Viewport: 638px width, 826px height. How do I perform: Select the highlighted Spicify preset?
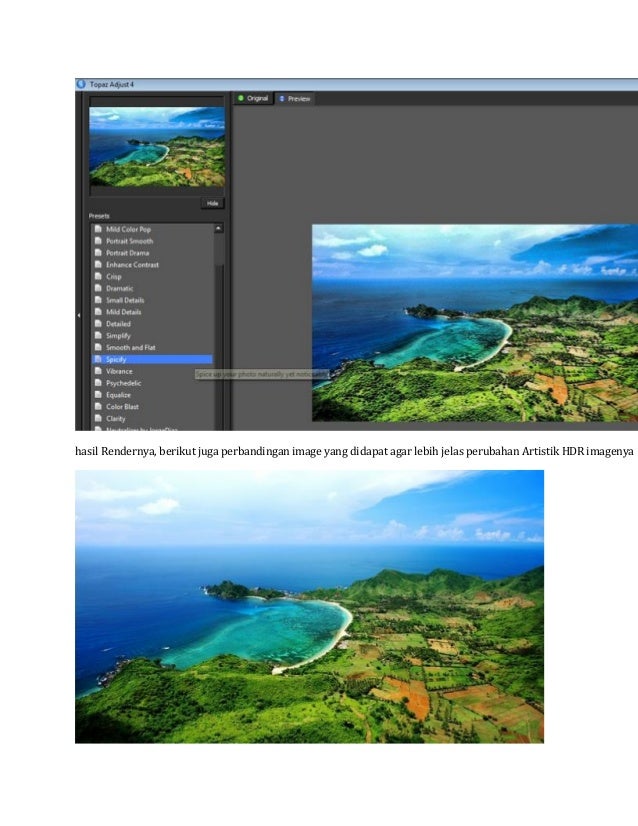tap(152, 359)
